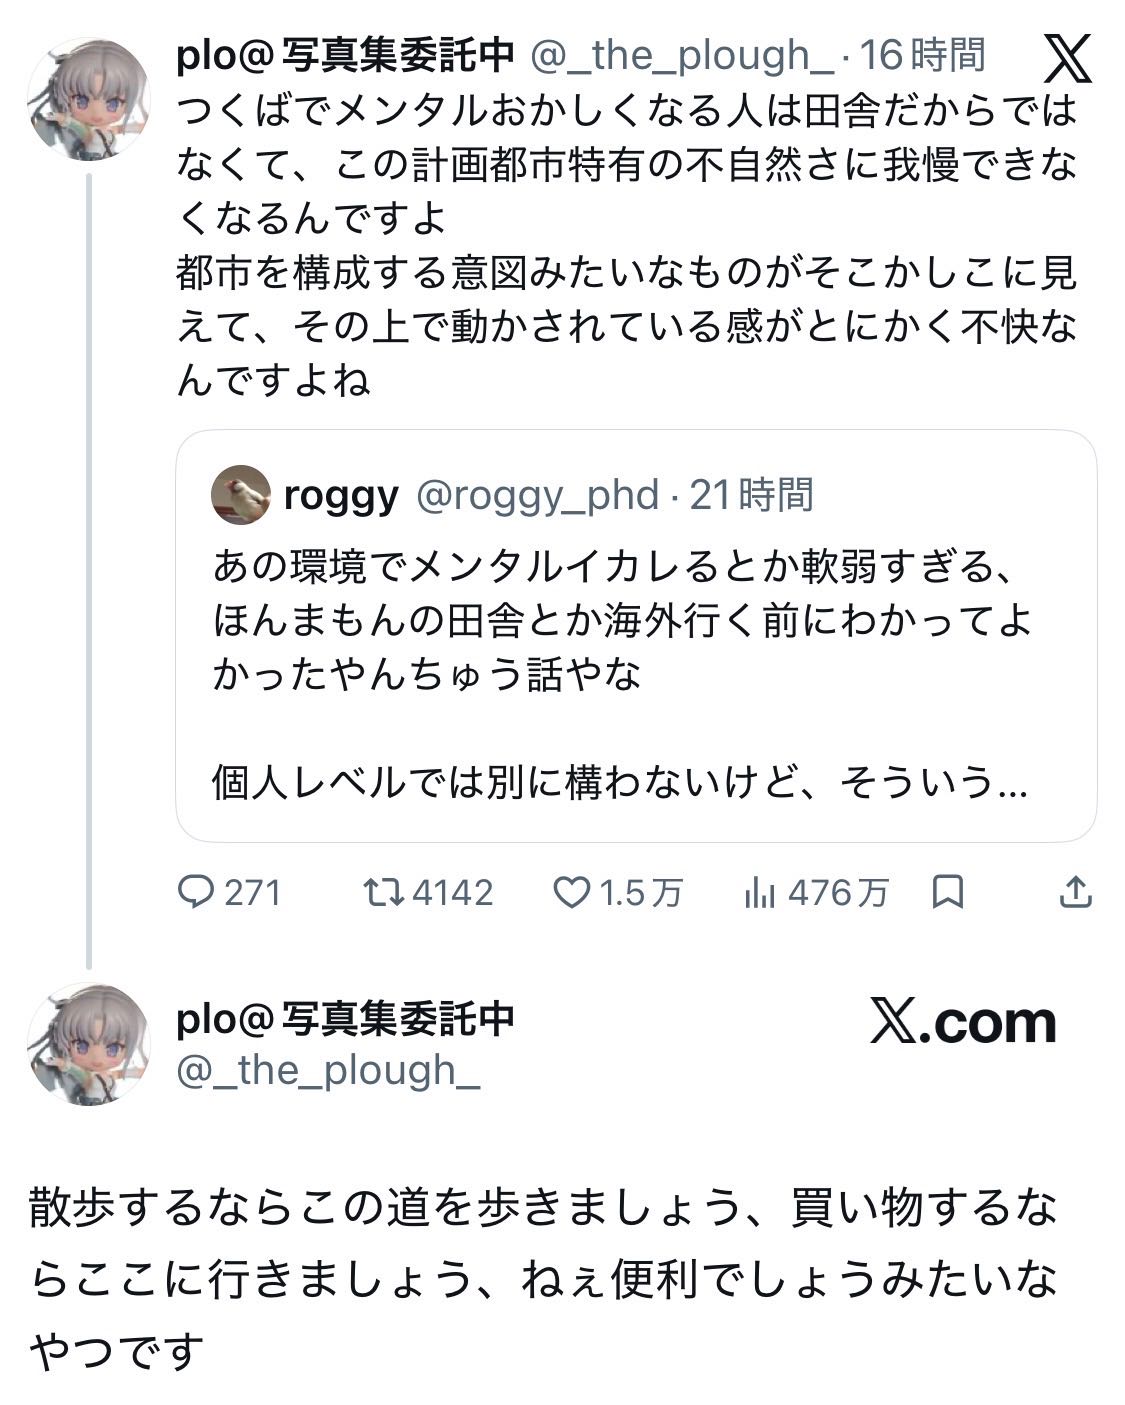Open roggy's bird profile picture

click(241, 494)
